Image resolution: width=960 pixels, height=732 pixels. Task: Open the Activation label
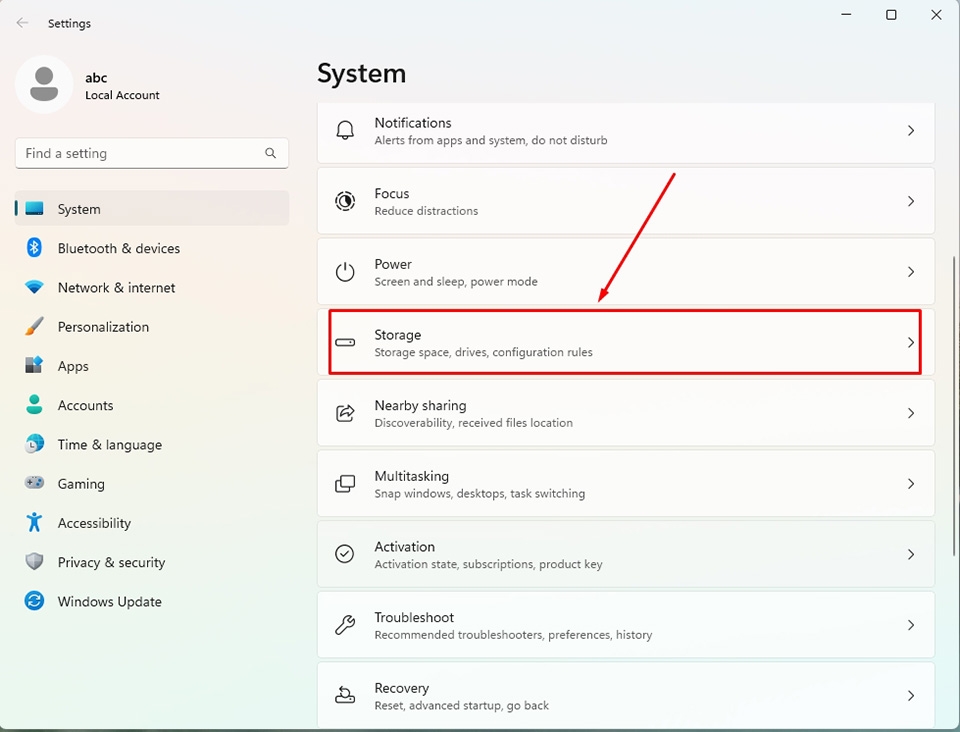click(x=404, y=547)
